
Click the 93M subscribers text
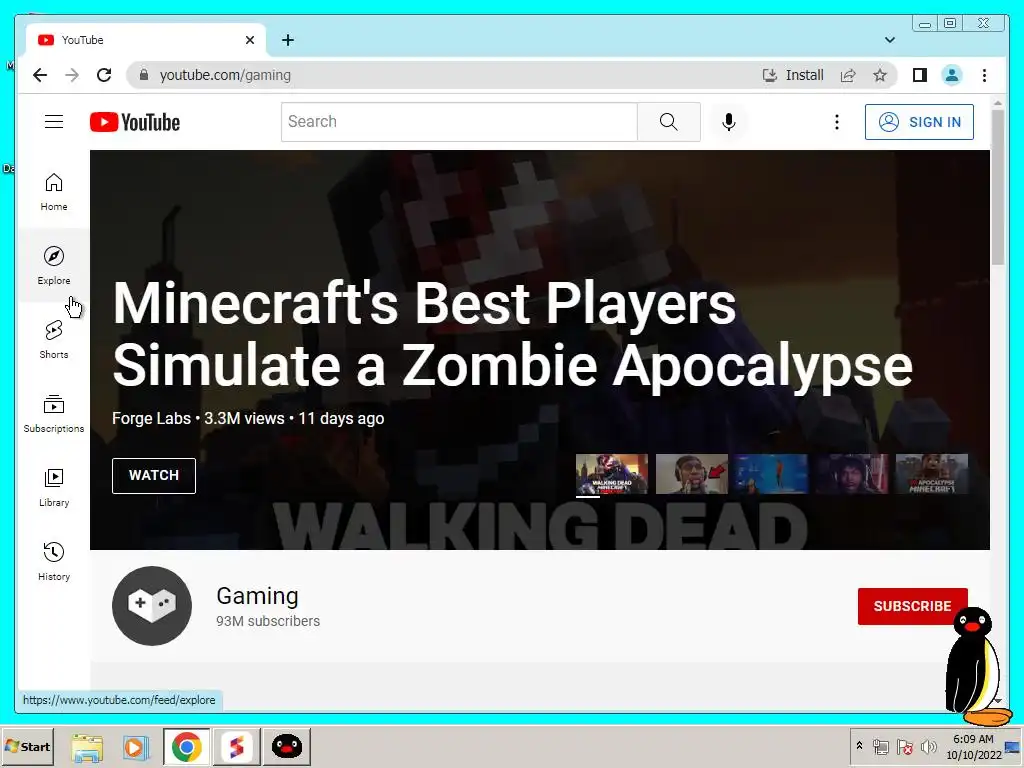[268, 621]
